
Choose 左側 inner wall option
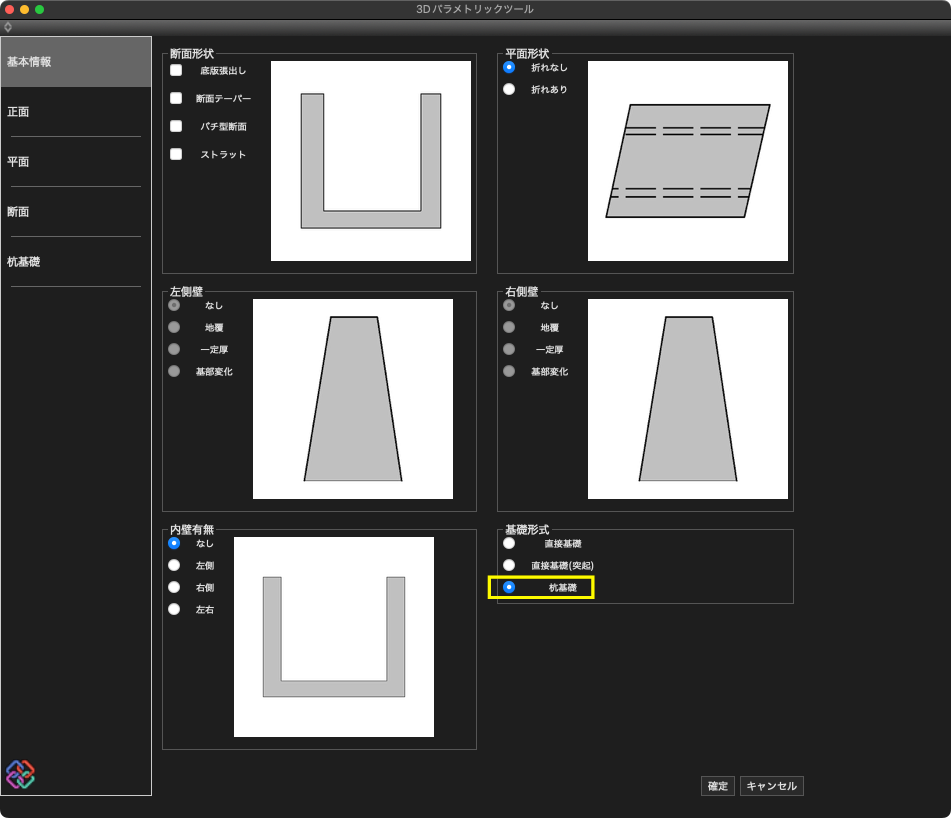click(x=174, y=565)
